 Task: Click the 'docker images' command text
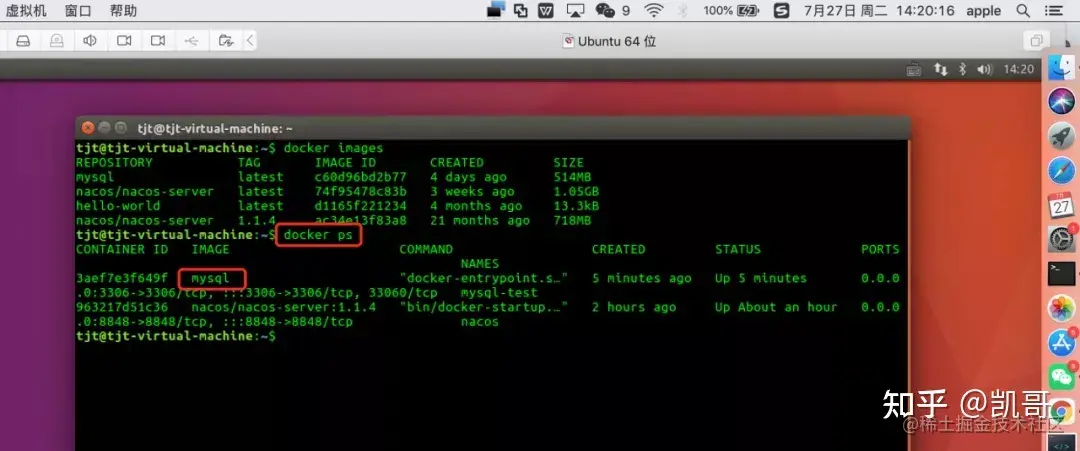click(333, 148)
